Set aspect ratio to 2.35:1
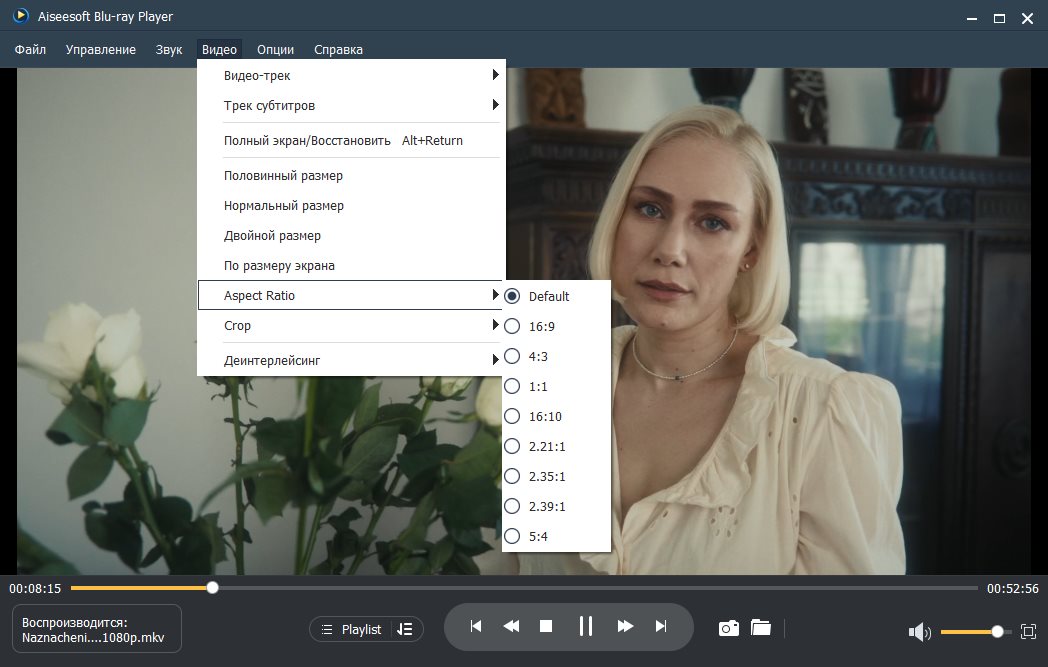 (548, 476)
